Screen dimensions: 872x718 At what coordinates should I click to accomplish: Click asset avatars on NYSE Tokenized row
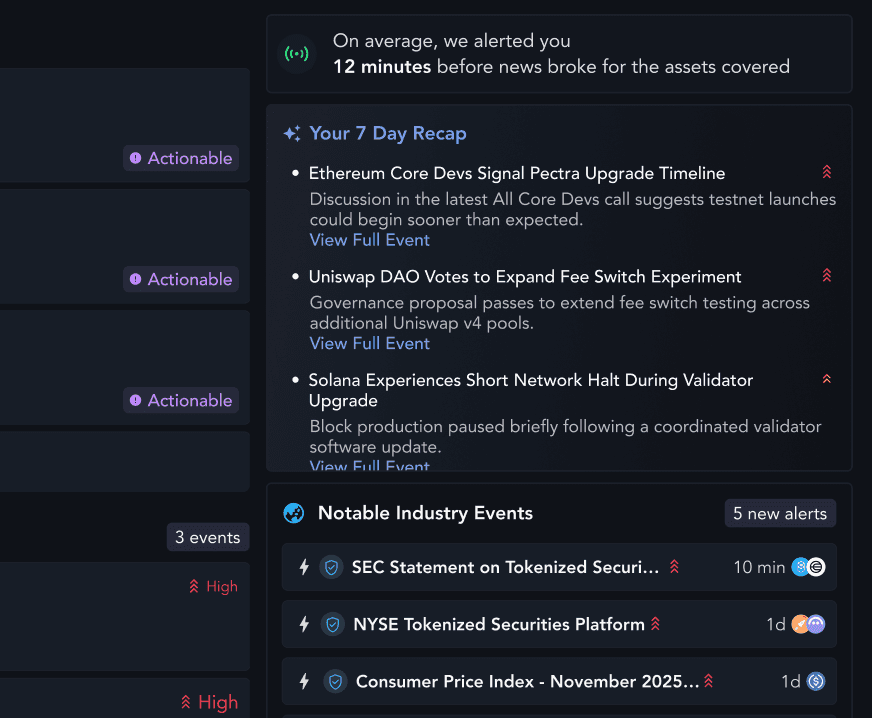coord(808,624)
